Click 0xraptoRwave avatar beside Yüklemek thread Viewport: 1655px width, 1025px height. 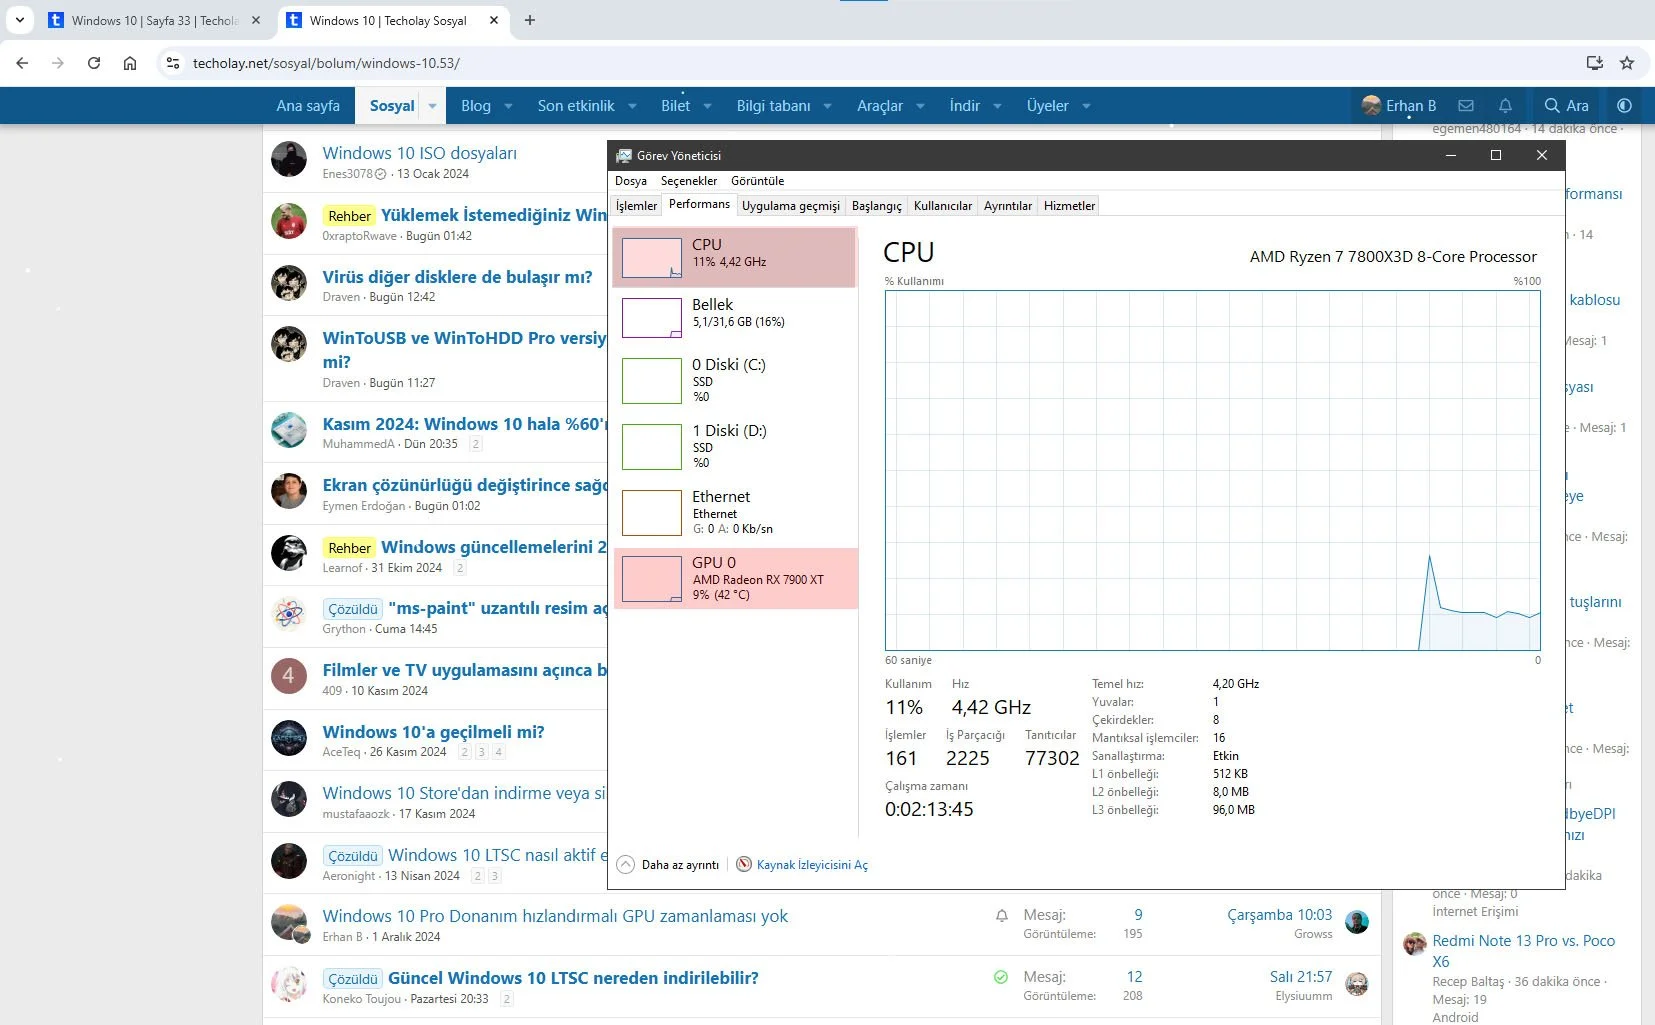289,221
